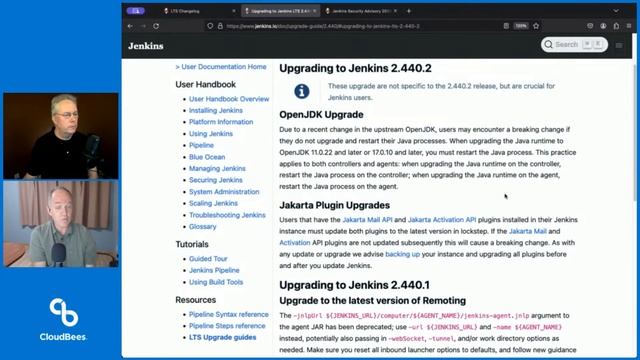640x360 pixels.
Task: Click the Upgrading to Jenkins 2.440.2 heading
Action: [355, 68]
